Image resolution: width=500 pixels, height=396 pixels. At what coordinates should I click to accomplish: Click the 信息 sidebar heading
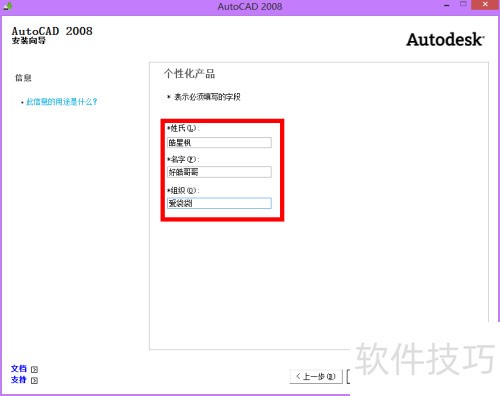pos(23,78)
